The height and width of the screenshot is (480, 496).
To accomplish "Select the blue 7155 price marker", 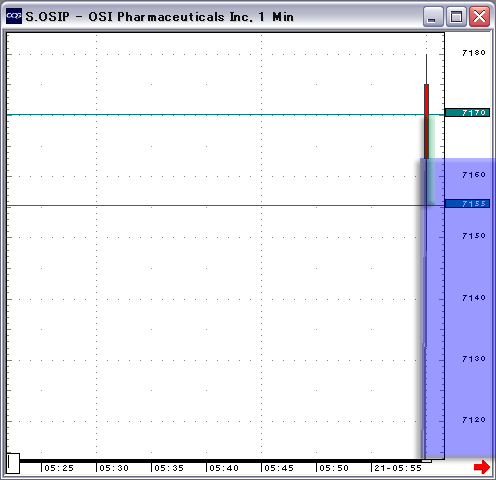I will (x=467, y=203).
